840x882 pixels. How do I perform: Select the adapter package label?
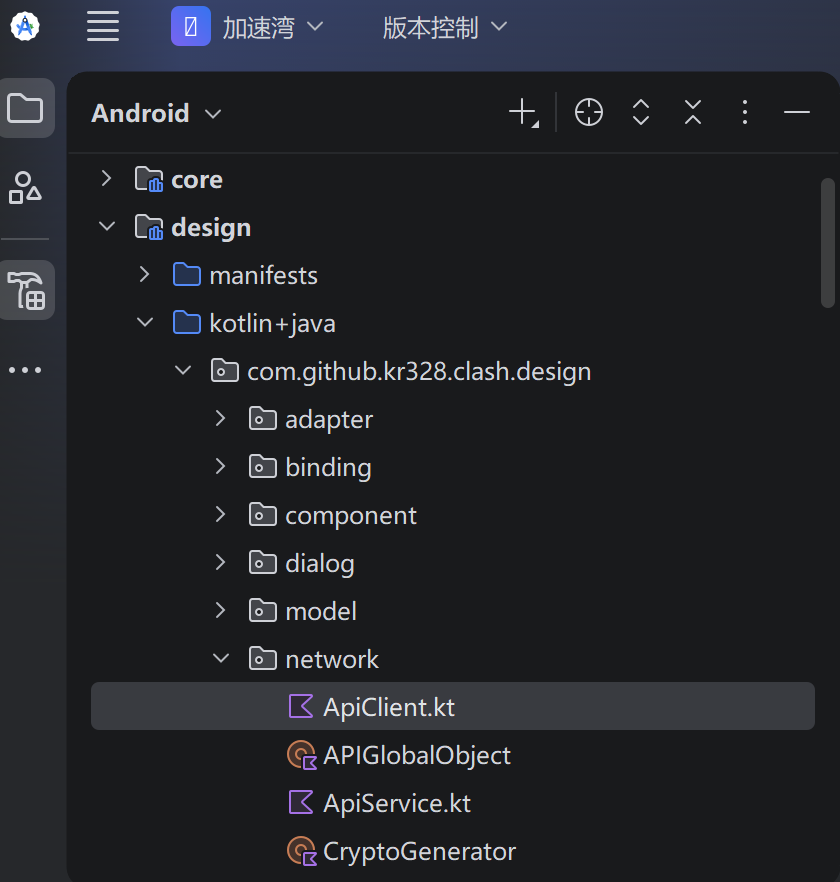[329, 420]
